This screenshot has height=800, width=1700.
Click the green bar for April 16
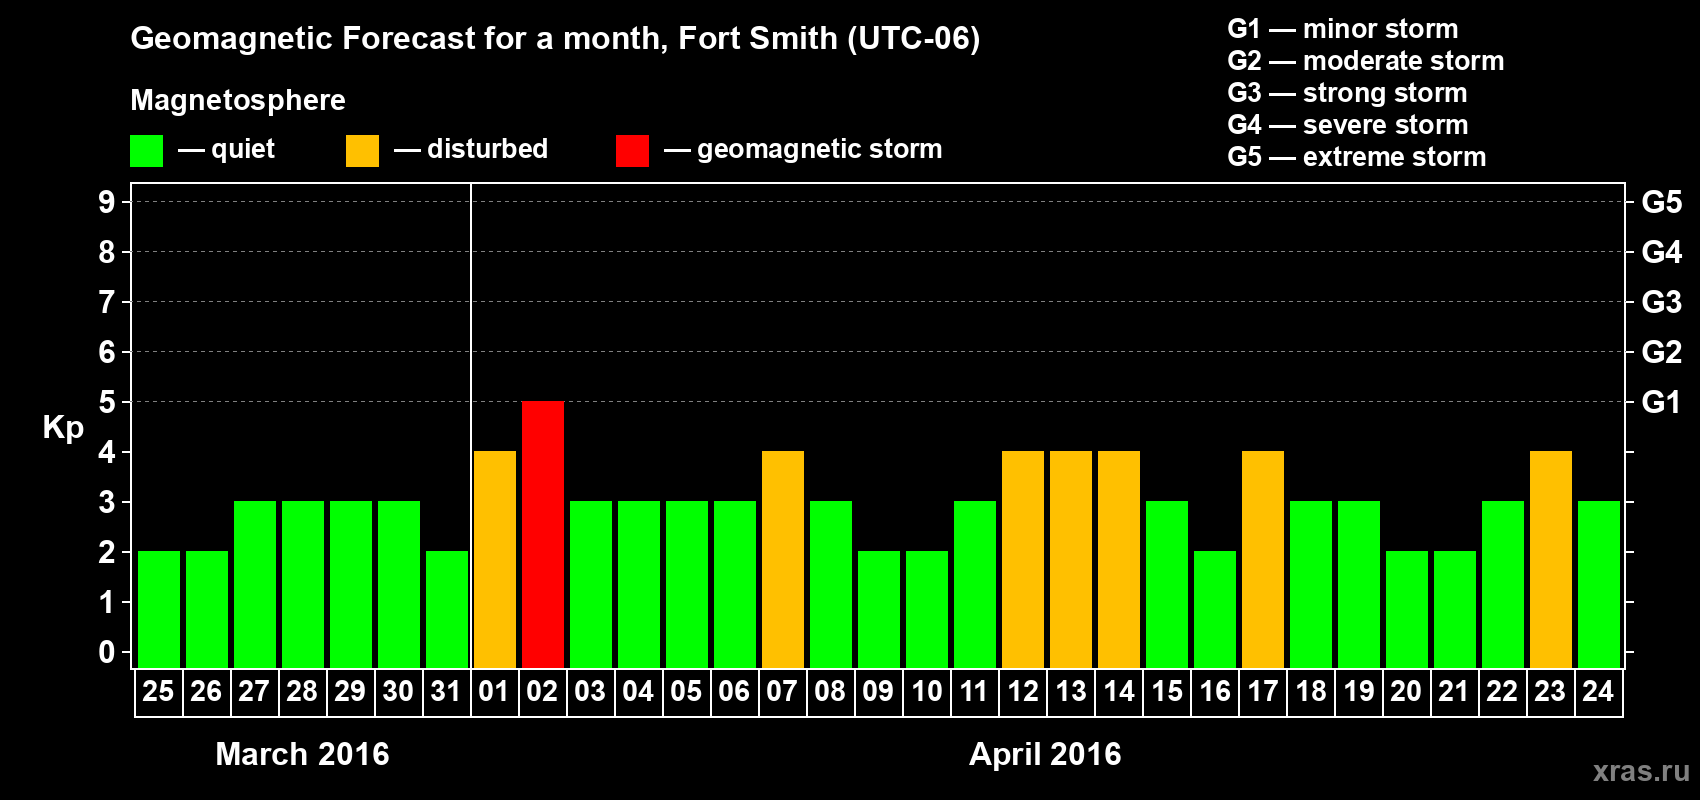[1215, 609]
